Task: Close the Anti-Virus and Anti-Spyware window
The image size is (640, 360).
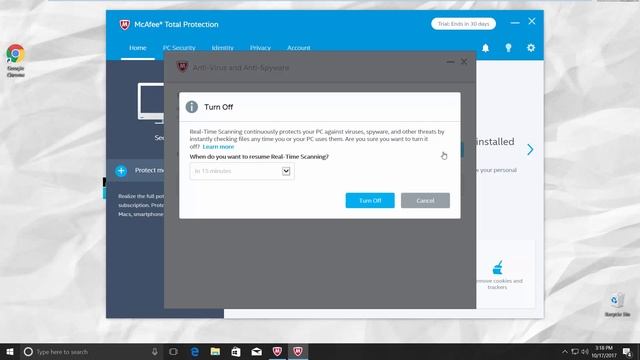Action: click(464, 62)
